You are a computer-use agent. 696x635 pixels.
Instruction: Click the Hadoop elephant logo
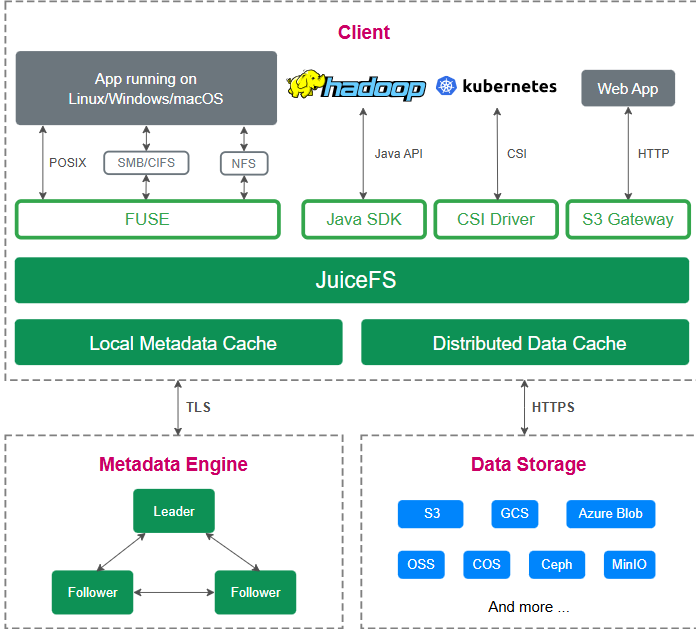pyautogui.click(x=304, y=83)
